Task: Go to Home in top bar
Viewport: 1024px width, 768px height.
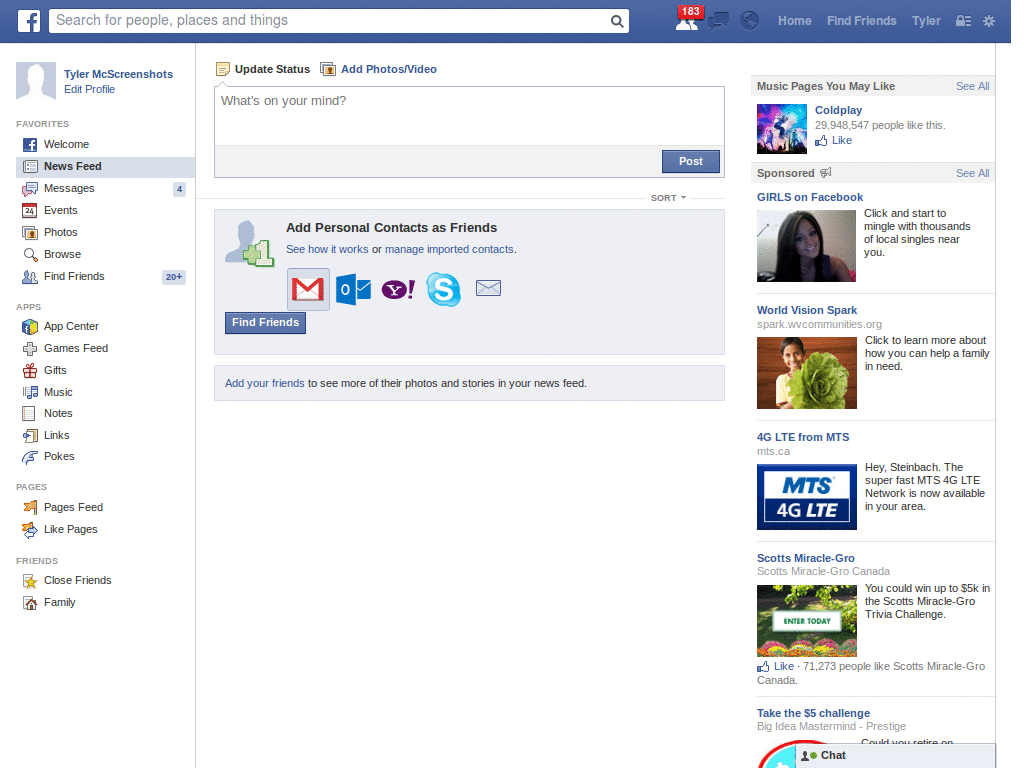Action: (794, 21)
